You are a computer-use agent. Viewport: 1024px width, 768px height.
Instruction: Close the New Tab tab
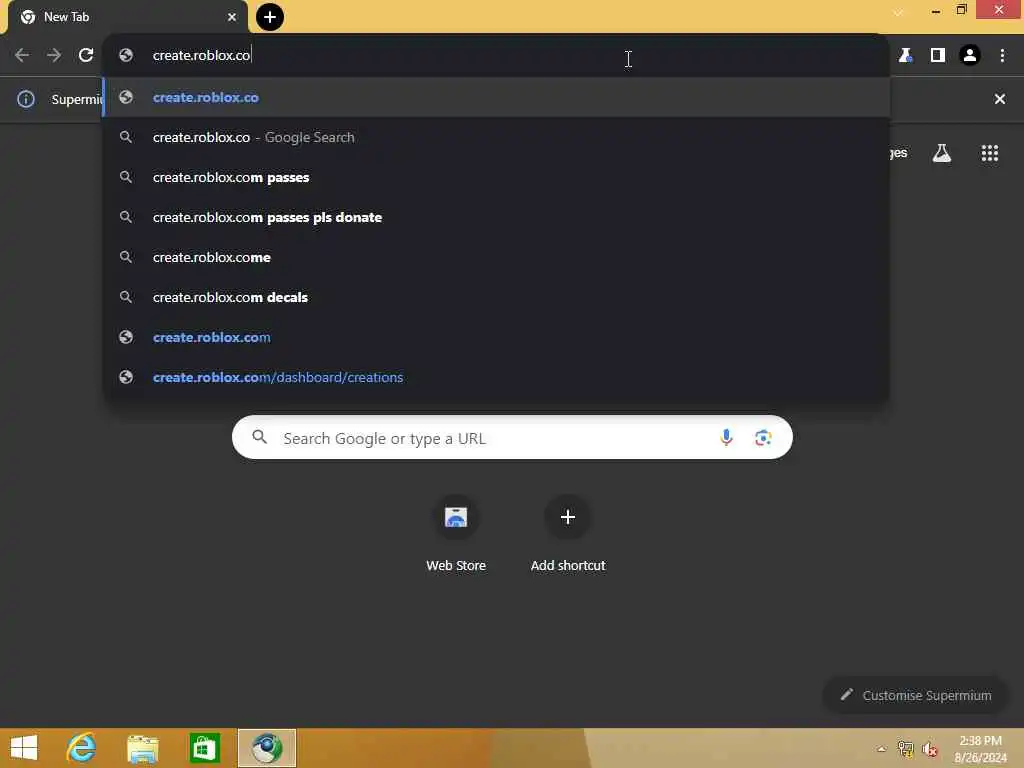tap(232, 17)
